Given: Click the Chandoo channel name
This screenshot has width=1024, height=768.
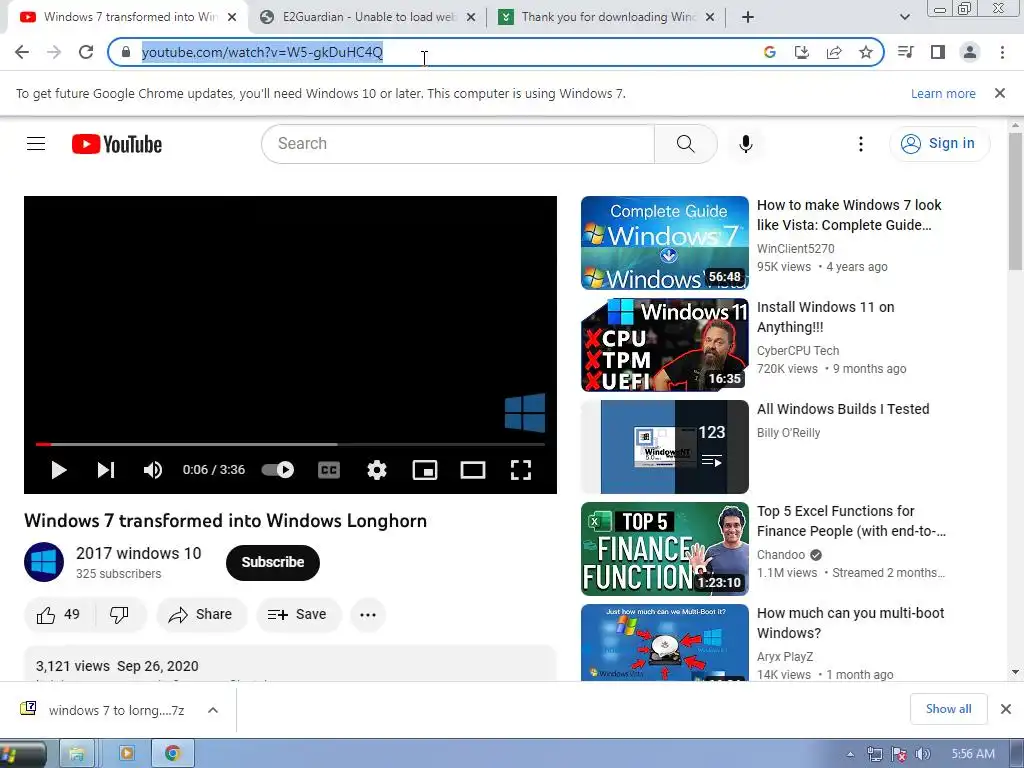Looking at the screenshot, I should 781,554.
